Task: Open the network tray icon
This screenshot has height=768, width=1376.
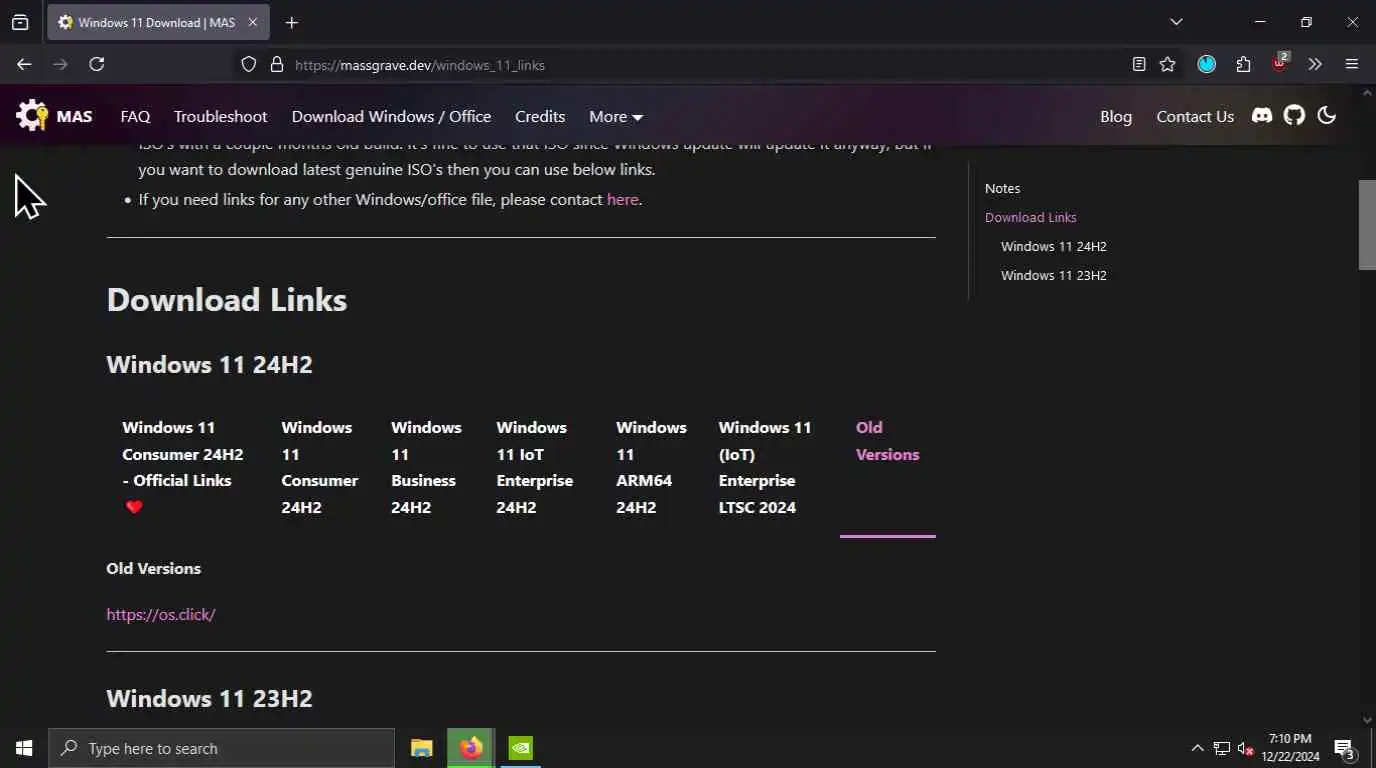Action: (x=1221, y=748)
